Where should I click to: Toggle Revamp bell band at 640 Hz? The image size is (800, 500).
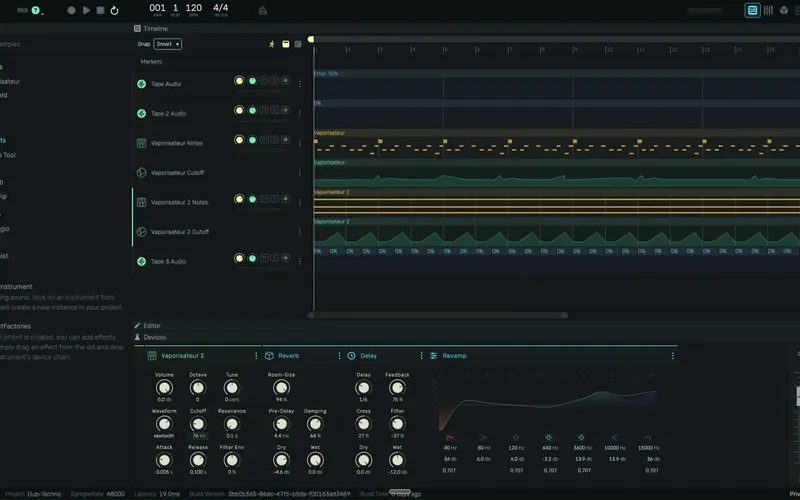(548, 437)
